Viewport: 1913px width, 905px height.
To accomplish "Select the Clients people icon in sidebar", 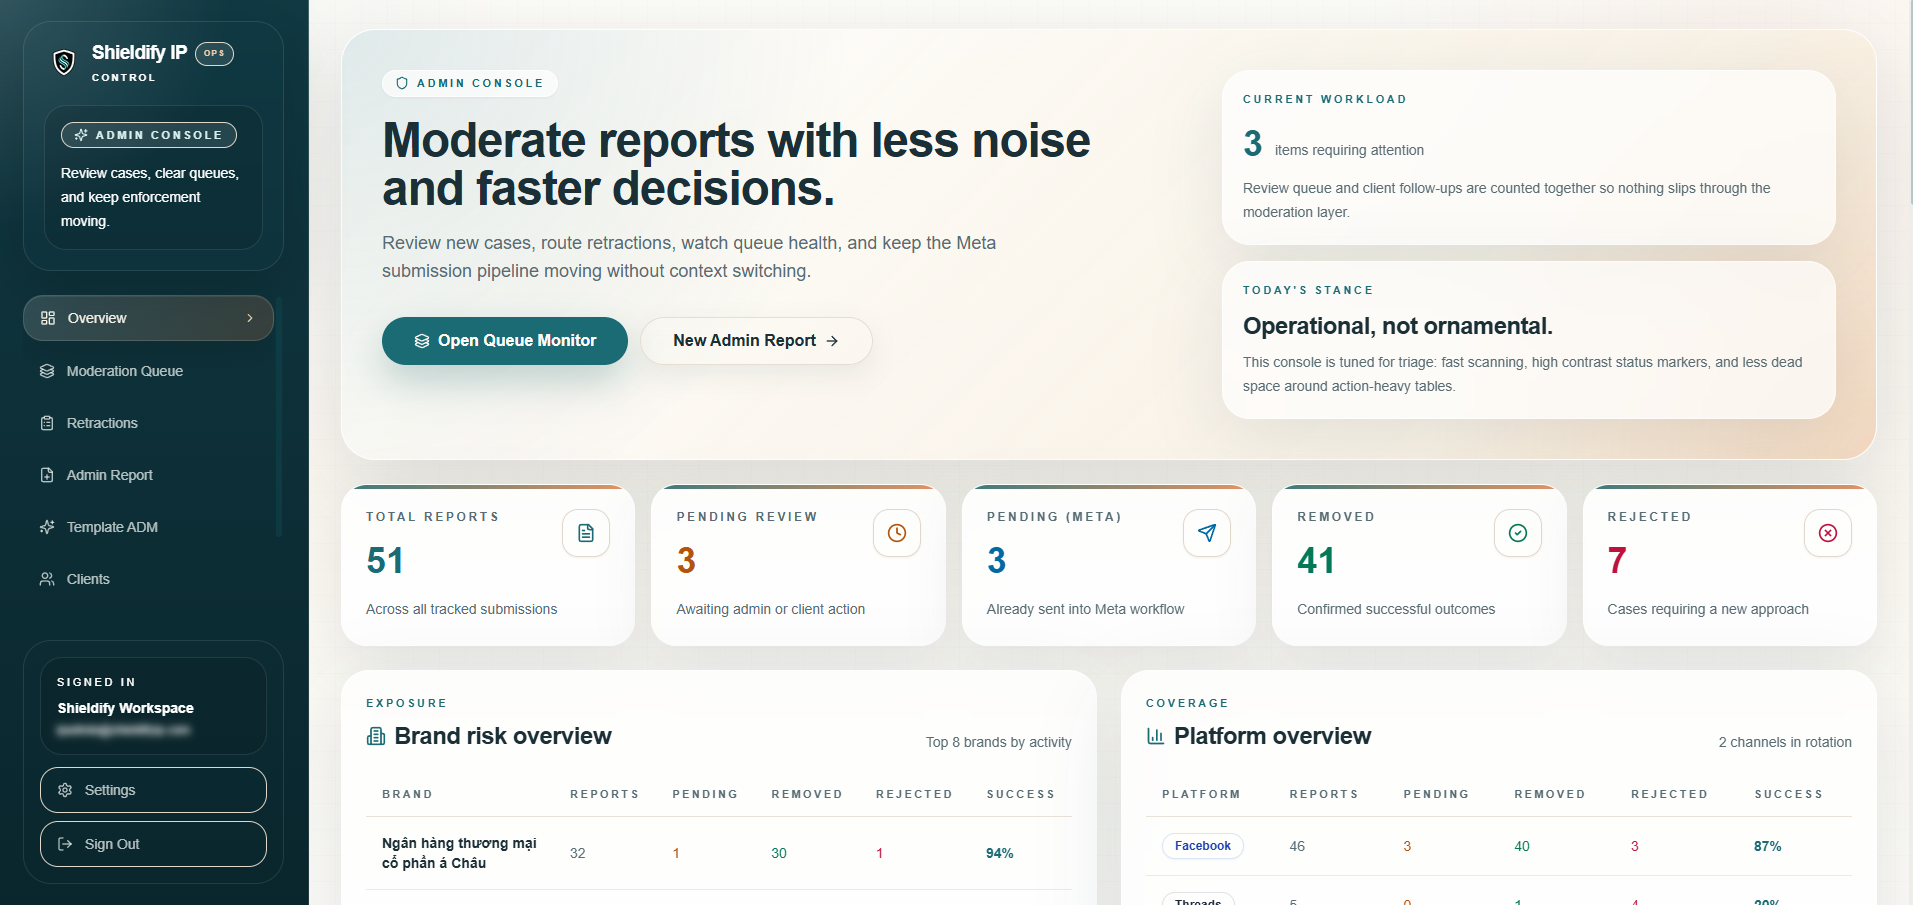I will click(x=47, y=578).
